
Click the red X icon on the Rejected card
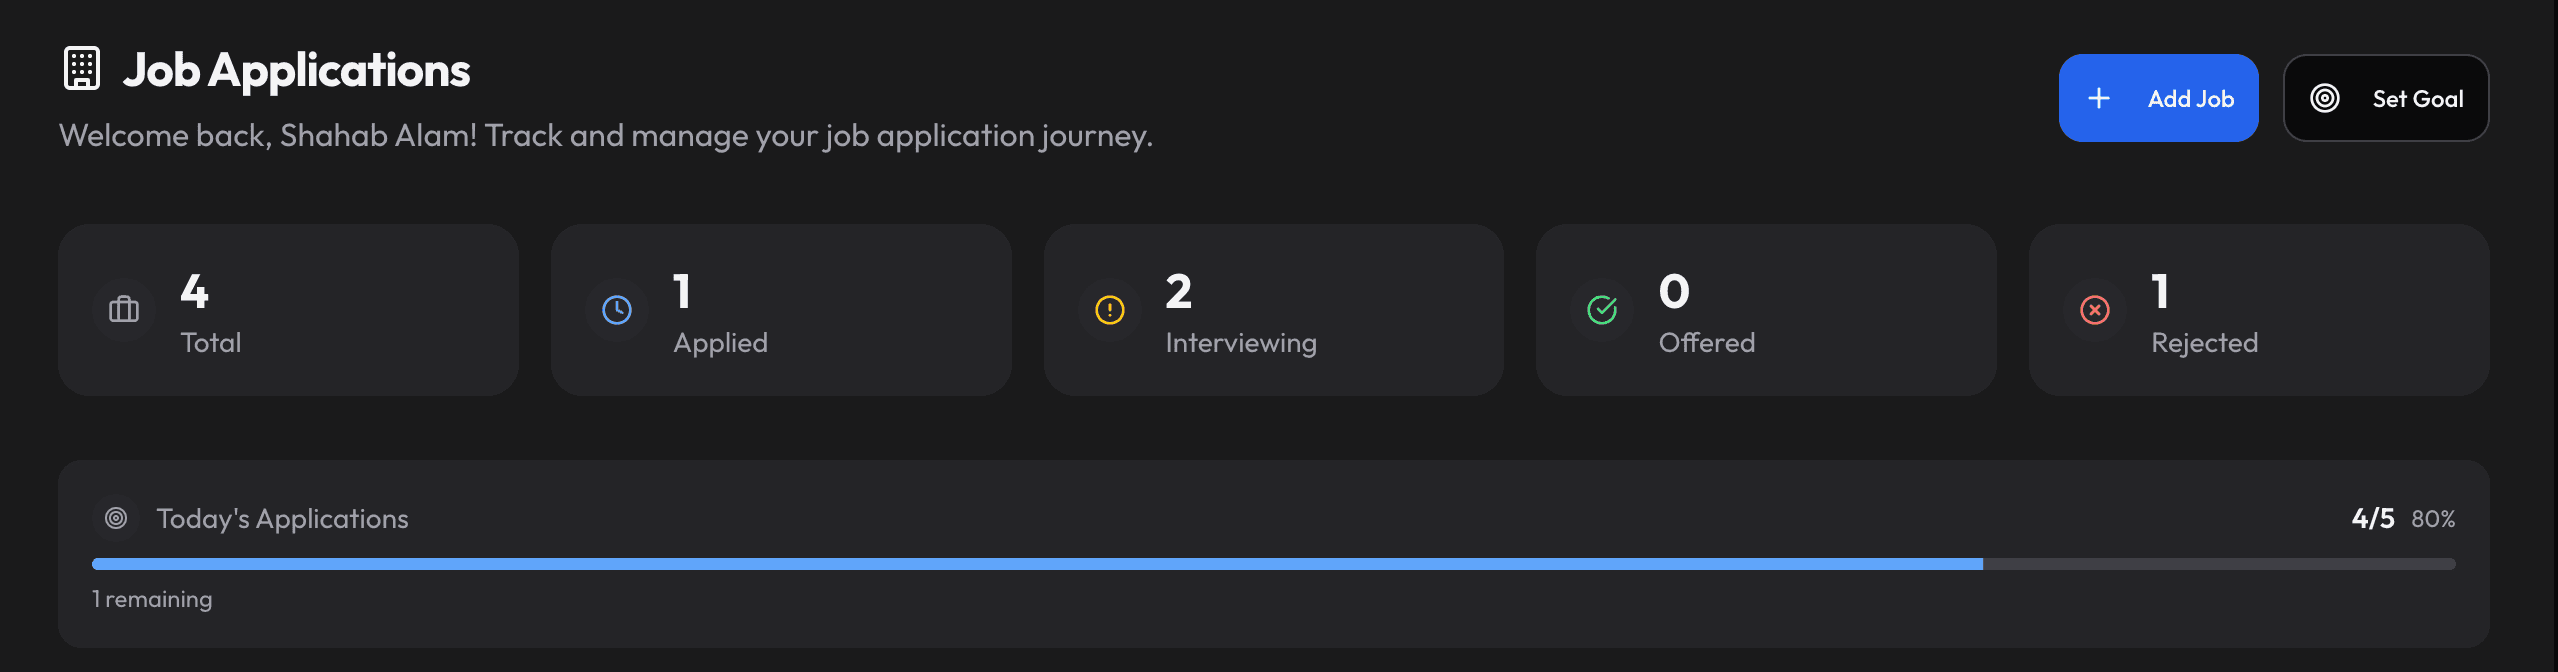pyautogui.click(x=2094, y=310)
